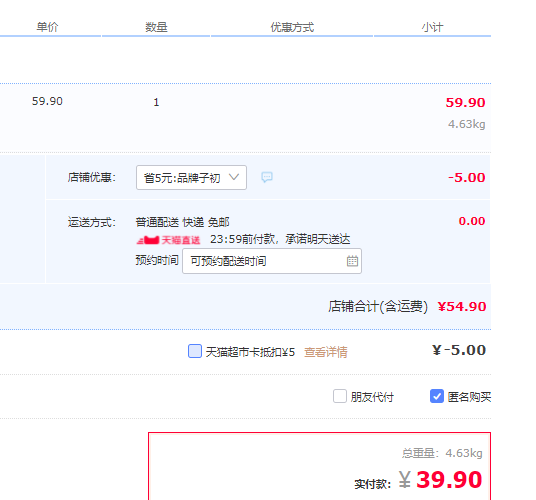Uncheck the 匿名购买 checkbox
Viewport: 536px width, 500px height.
click(x=437, y=396)
